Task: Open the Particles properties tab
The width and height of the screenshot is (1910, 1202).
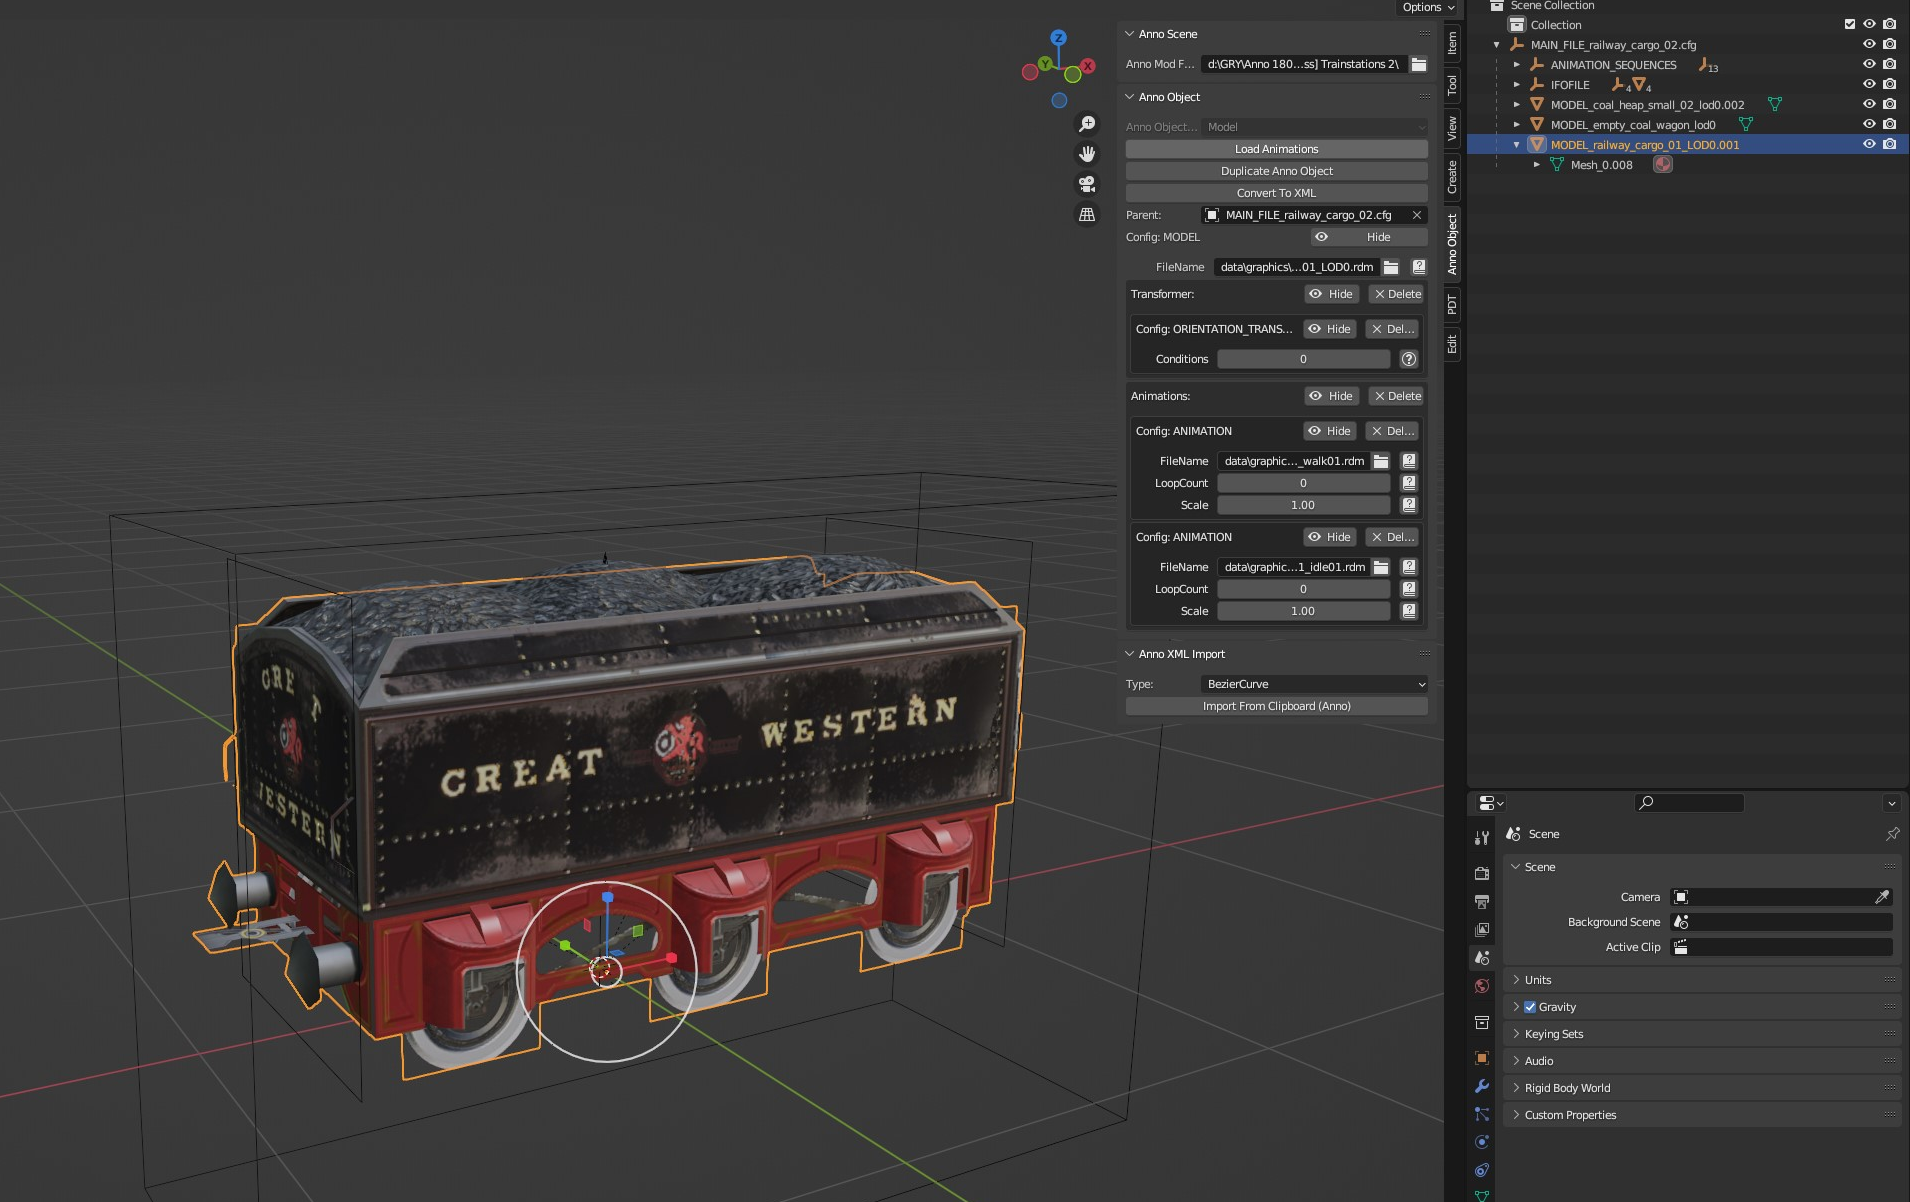Action: pyautogui.click(x=1482, y=1114)
